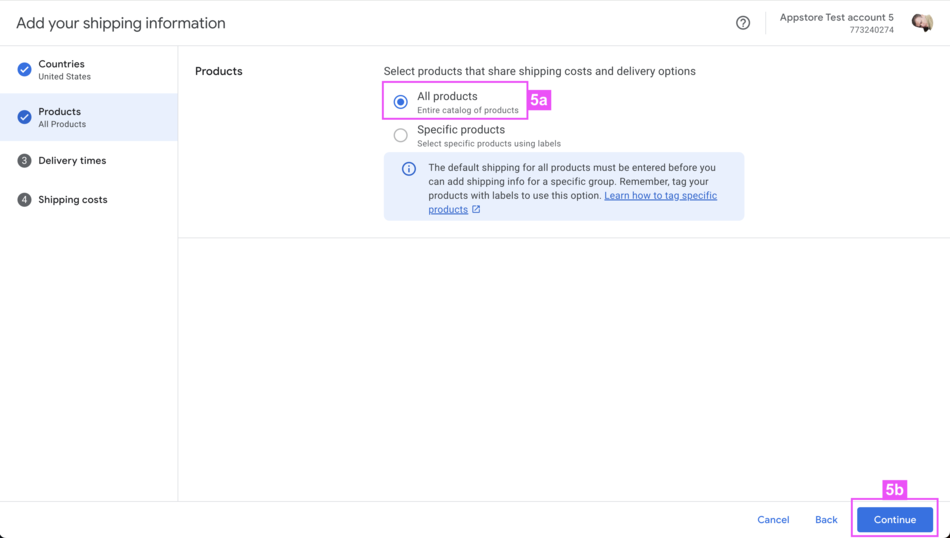Select the 'All products' radio button

tap(400, 102)
